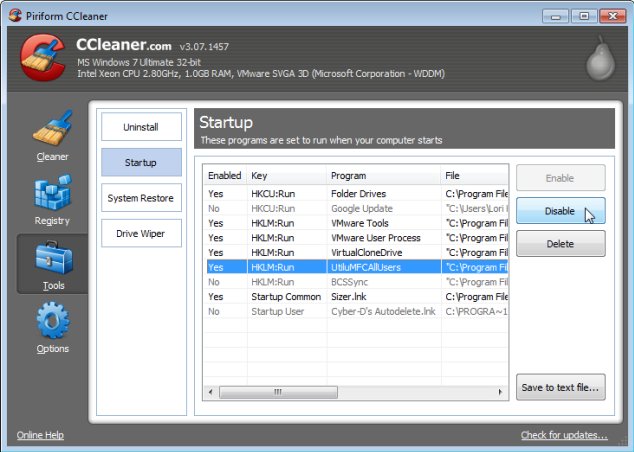The height and width of the screenshot is (452, 634).
Task: Click the title bar CCleaner icon
Action: coord(14,15)
